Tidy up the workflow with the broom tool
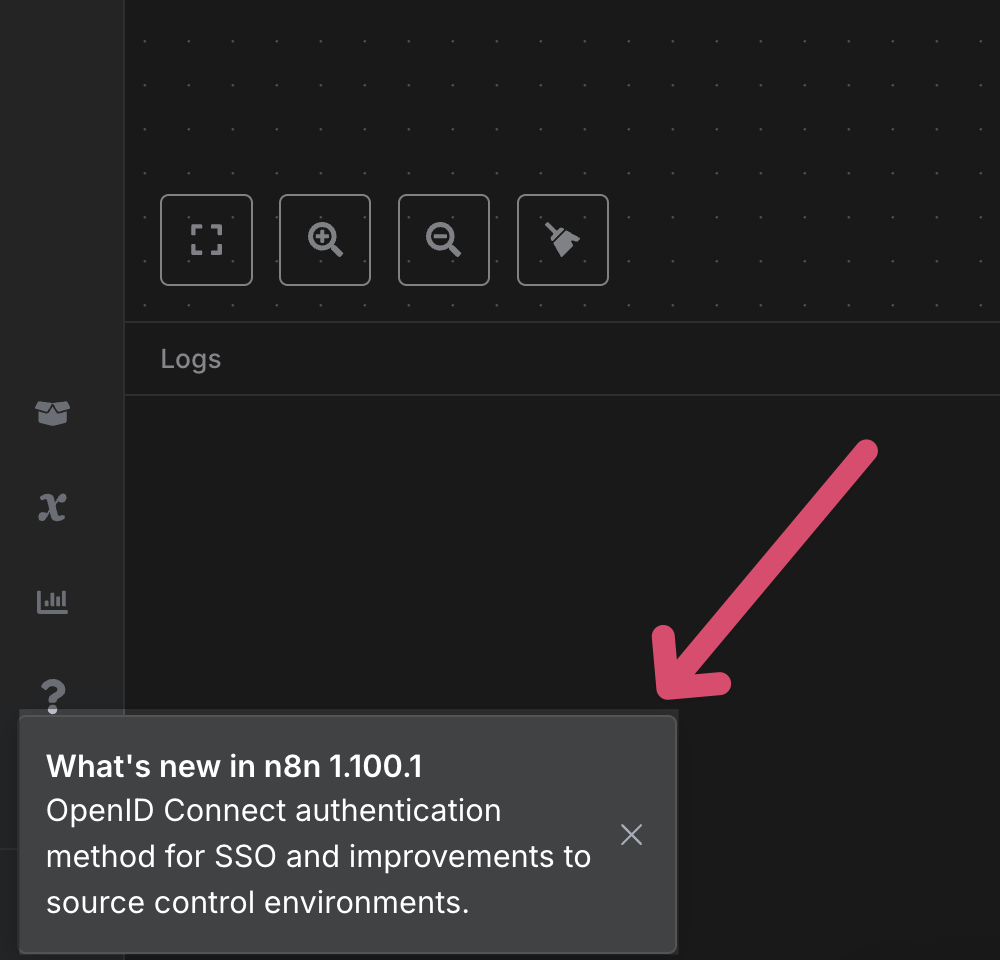 click(x=562, y=240)
